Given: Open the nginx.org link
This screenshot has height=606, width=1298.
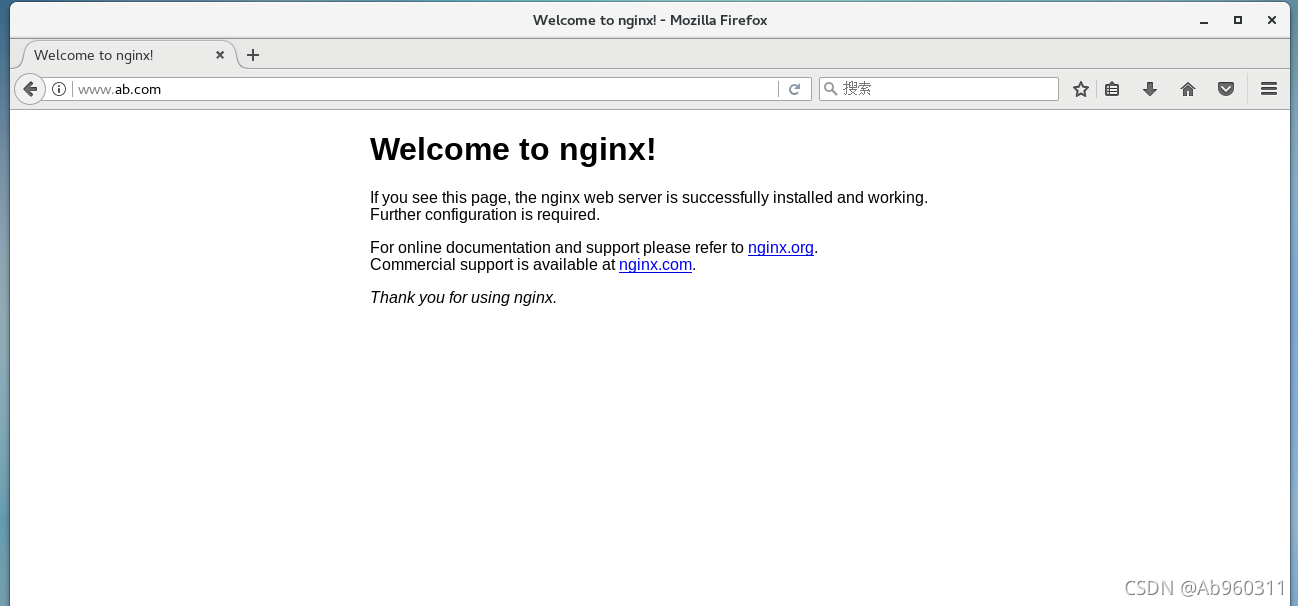Looking at the screenshot, I should coord(781,248).
